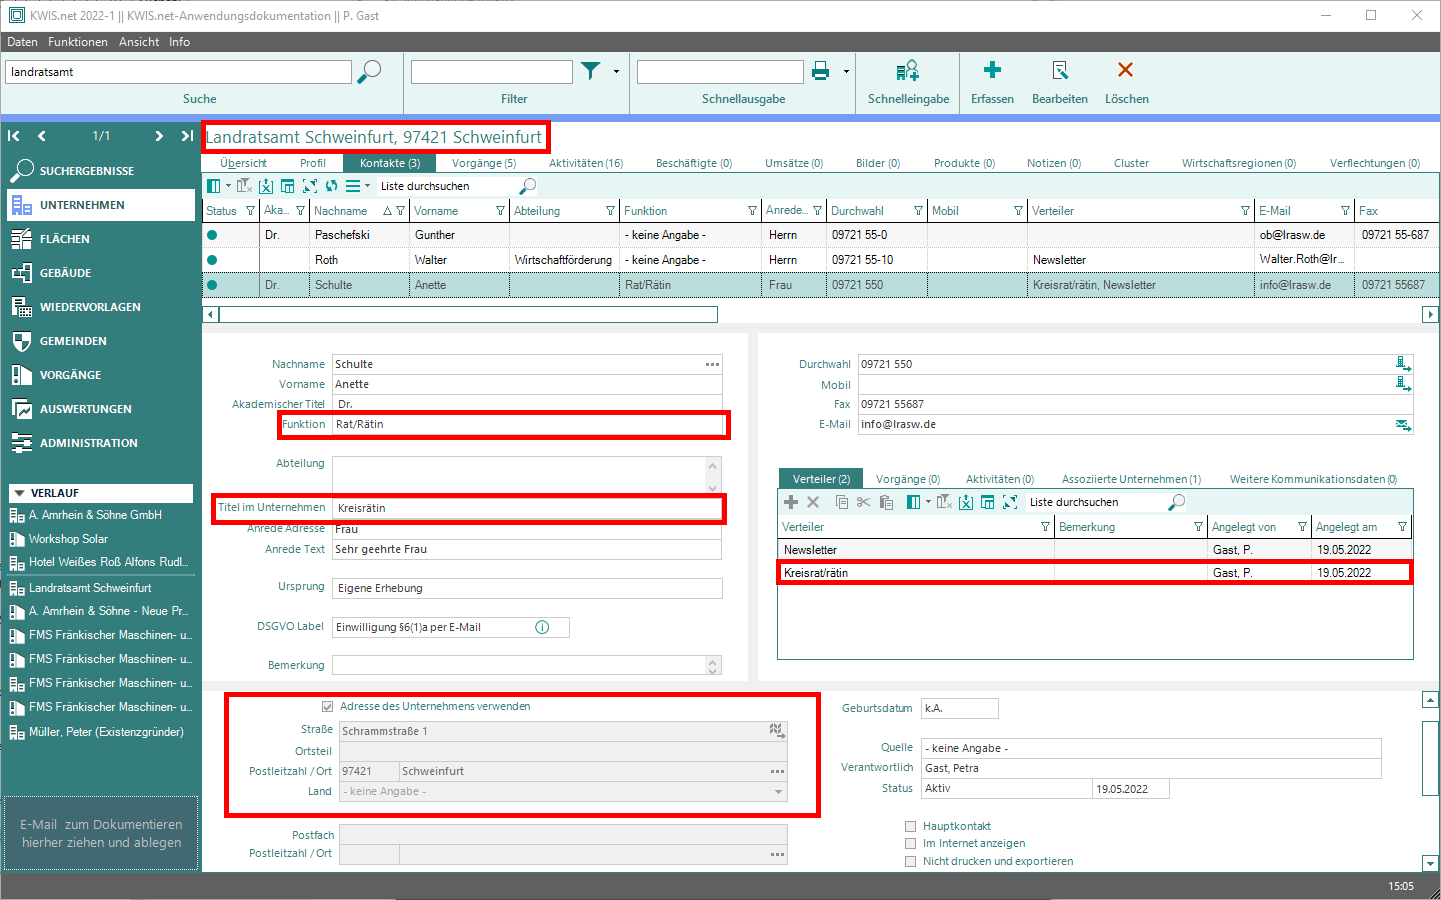This screenshot has height=900, width=1441.
Task: Clear filters icon in contacts list toolbar
Action: coord(244,186)
